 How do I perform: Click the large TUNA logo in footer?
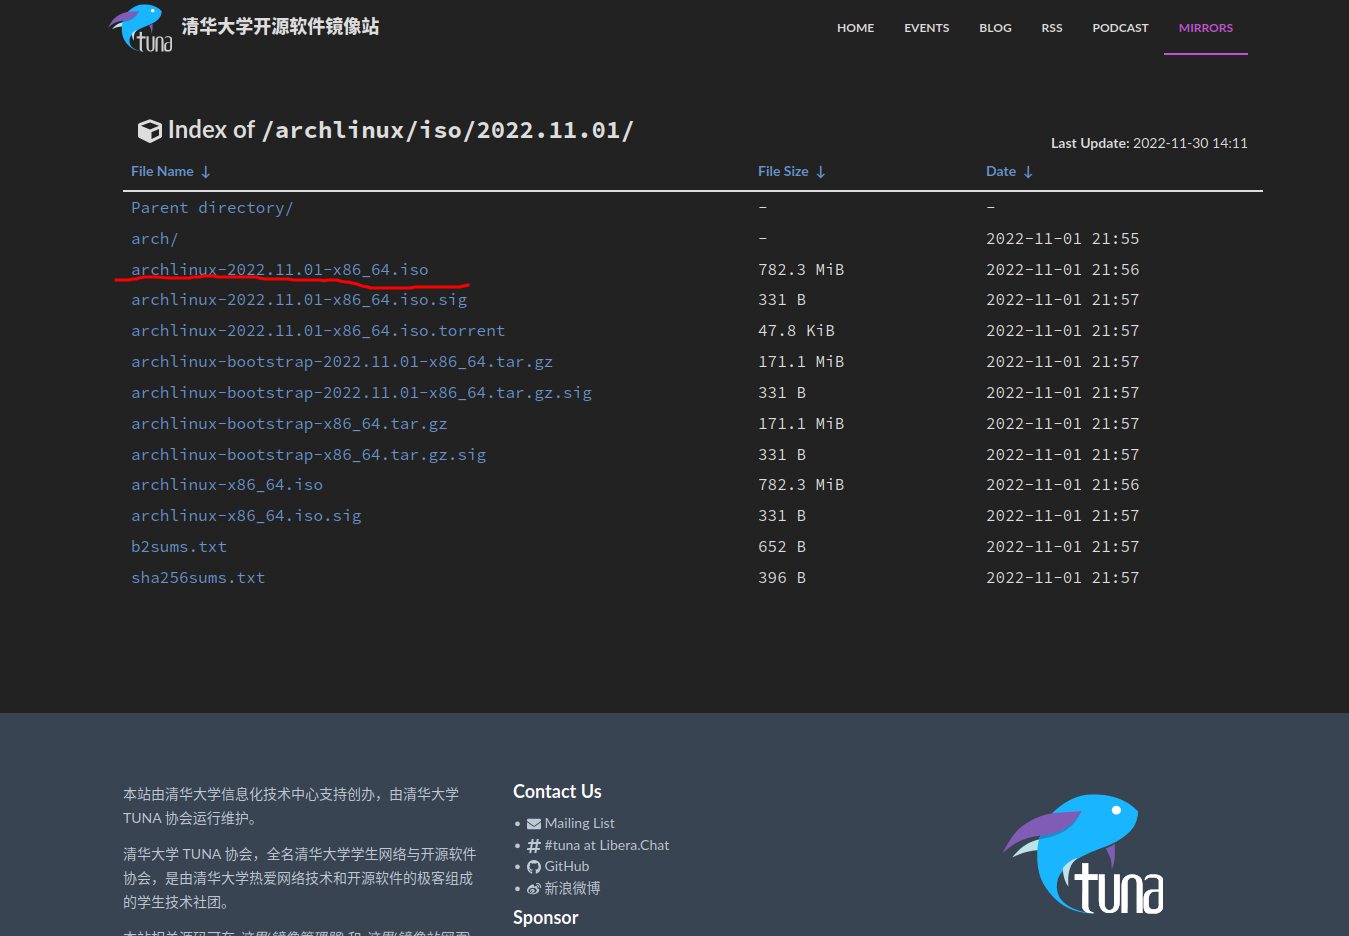[x=1084, y=855]
